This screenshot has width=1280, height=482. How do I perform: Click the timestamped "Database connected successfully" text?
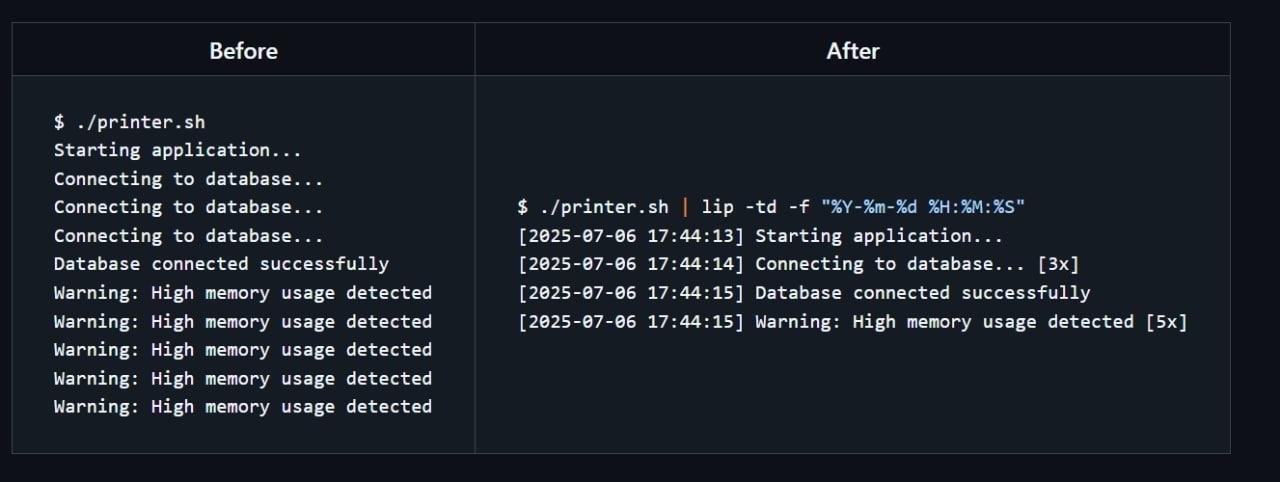pos(922,293)
